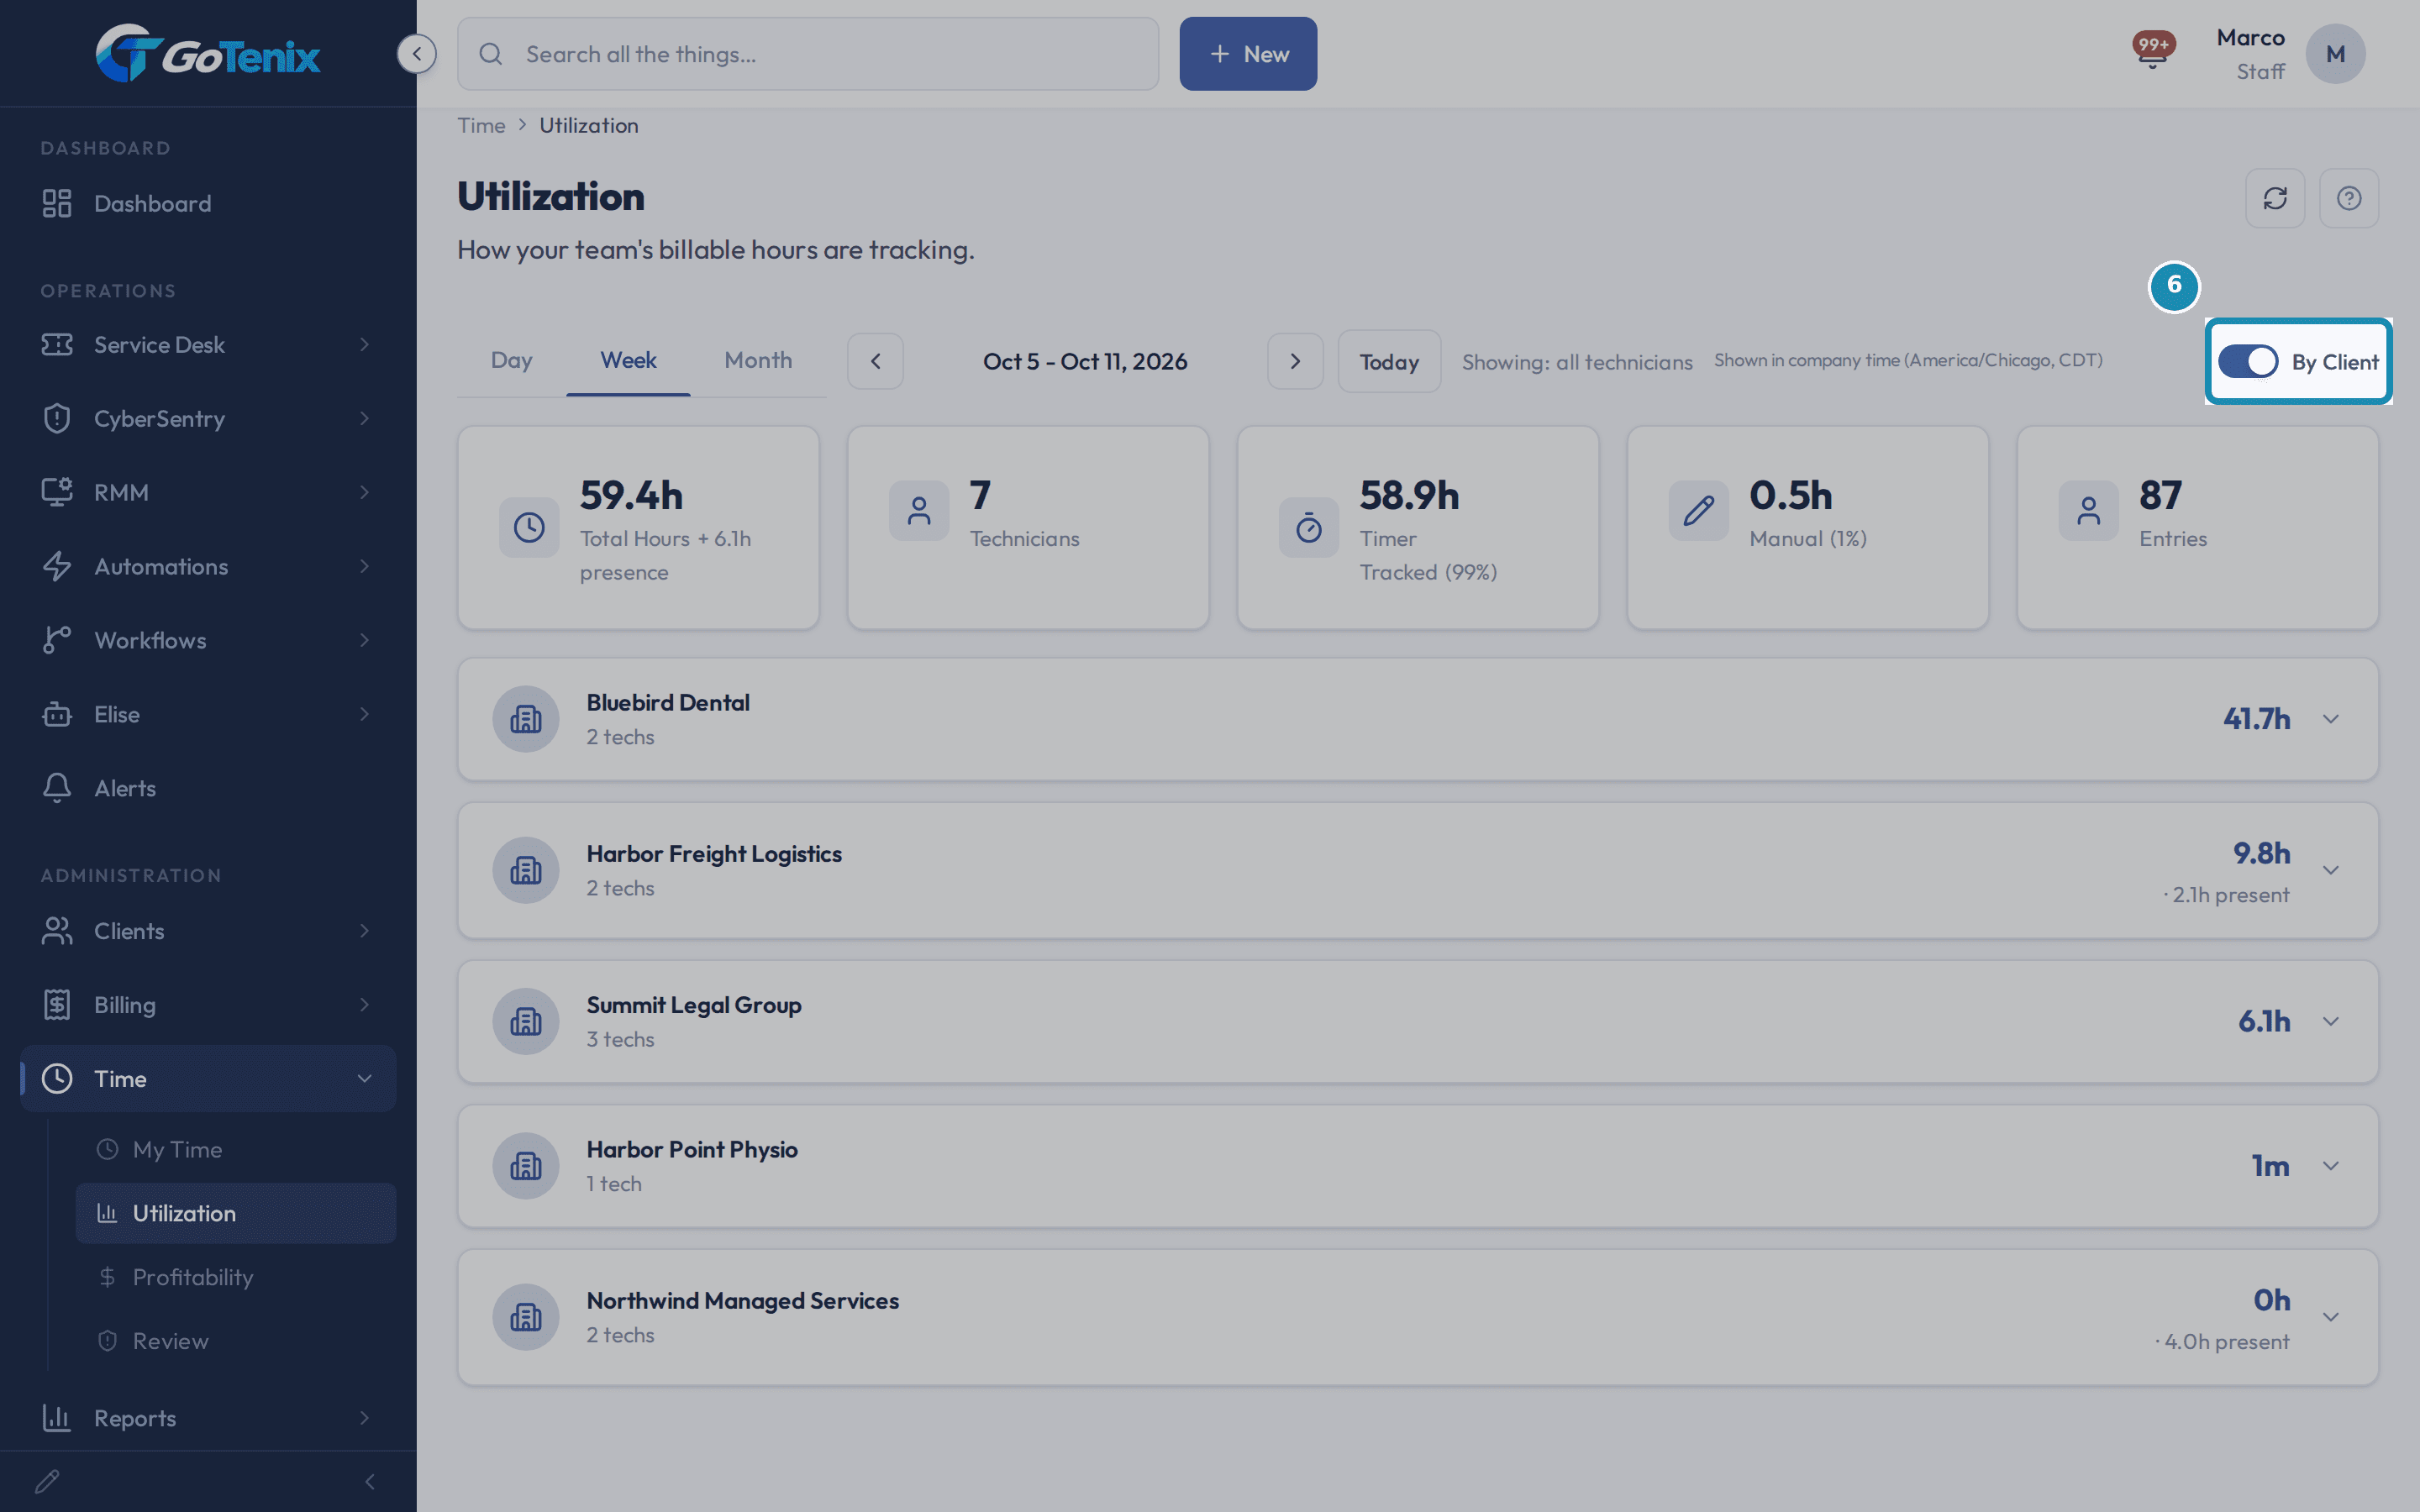The height and width of the screenshot is (1512, 2420).
Task: Expand the Billing sidebar menu
Action: 208,1004
